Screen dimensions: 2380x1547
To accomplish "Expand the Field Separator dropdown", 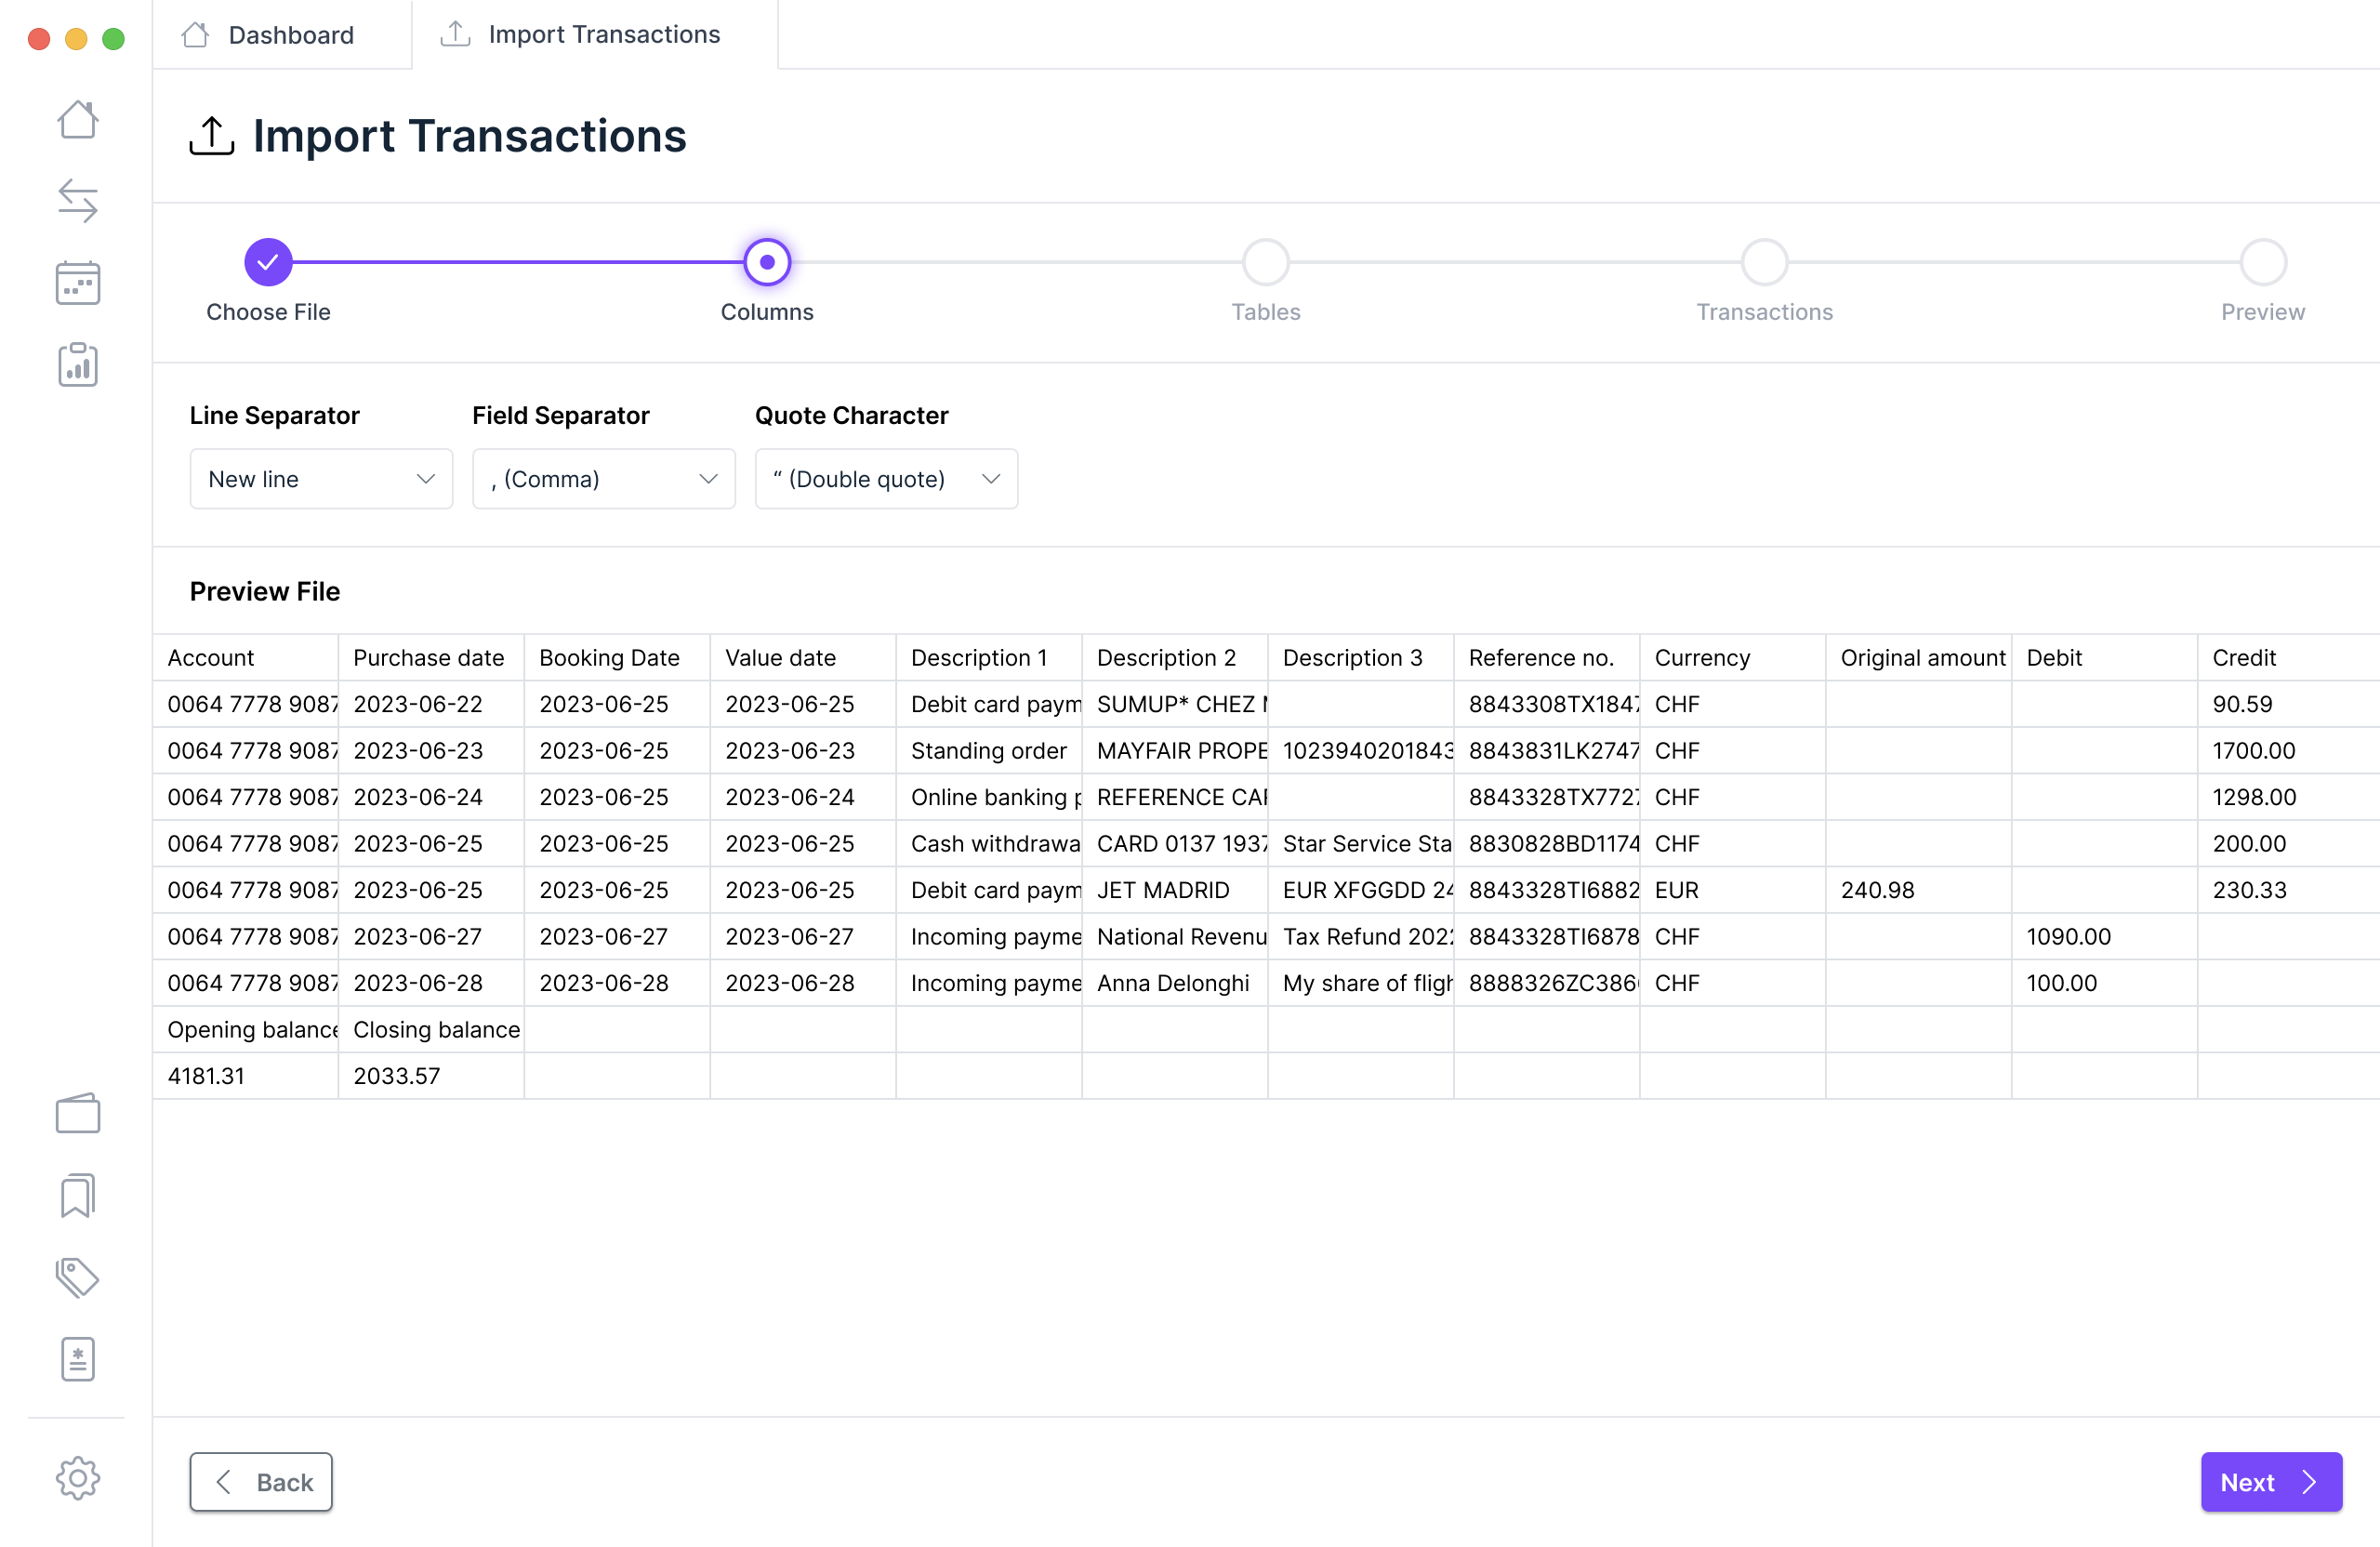I will pyautogui.click(x=603, y=479).
